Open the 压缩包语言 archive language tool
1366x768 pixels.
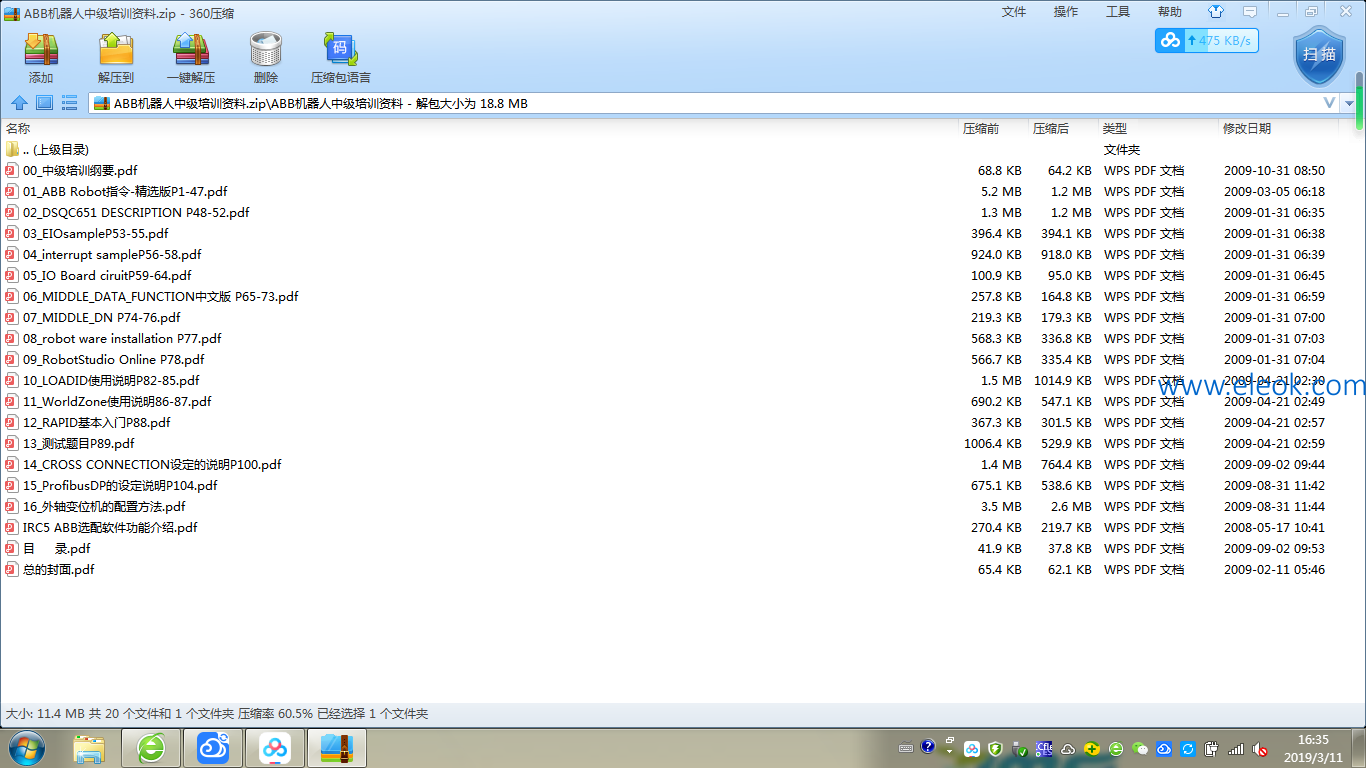click(x=340, y=58)
